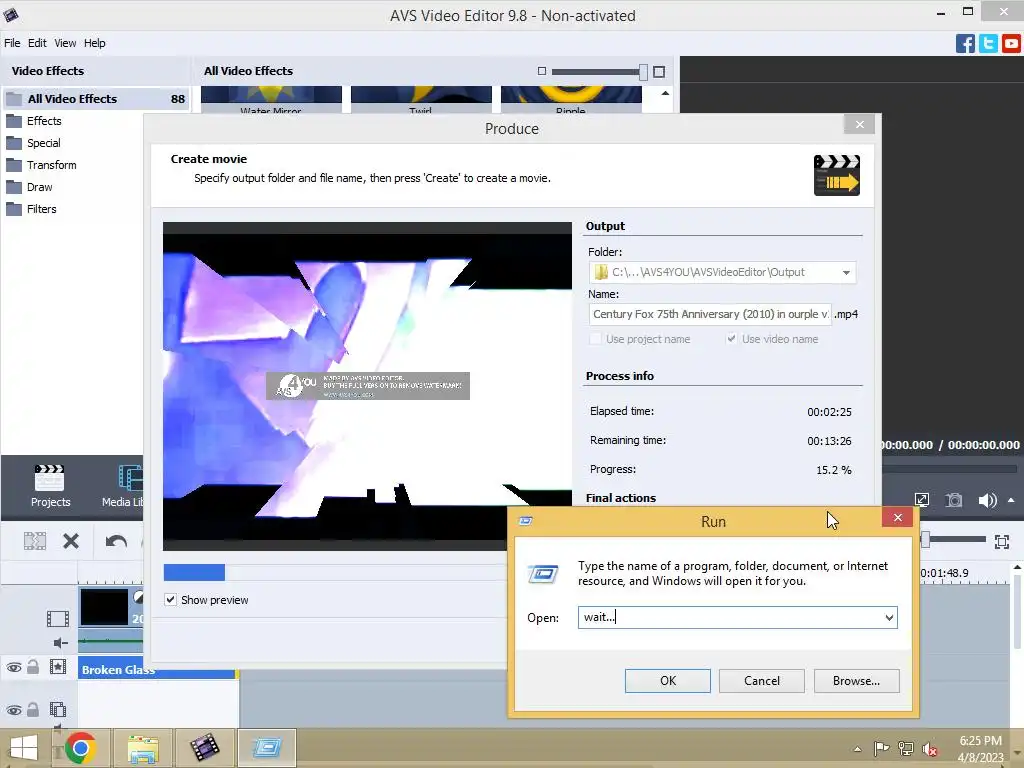The height and width of the screenshot is (768, 1024).
Task: Expand the Run dialog Open dropdown arrow
Action: click(889, 618)
